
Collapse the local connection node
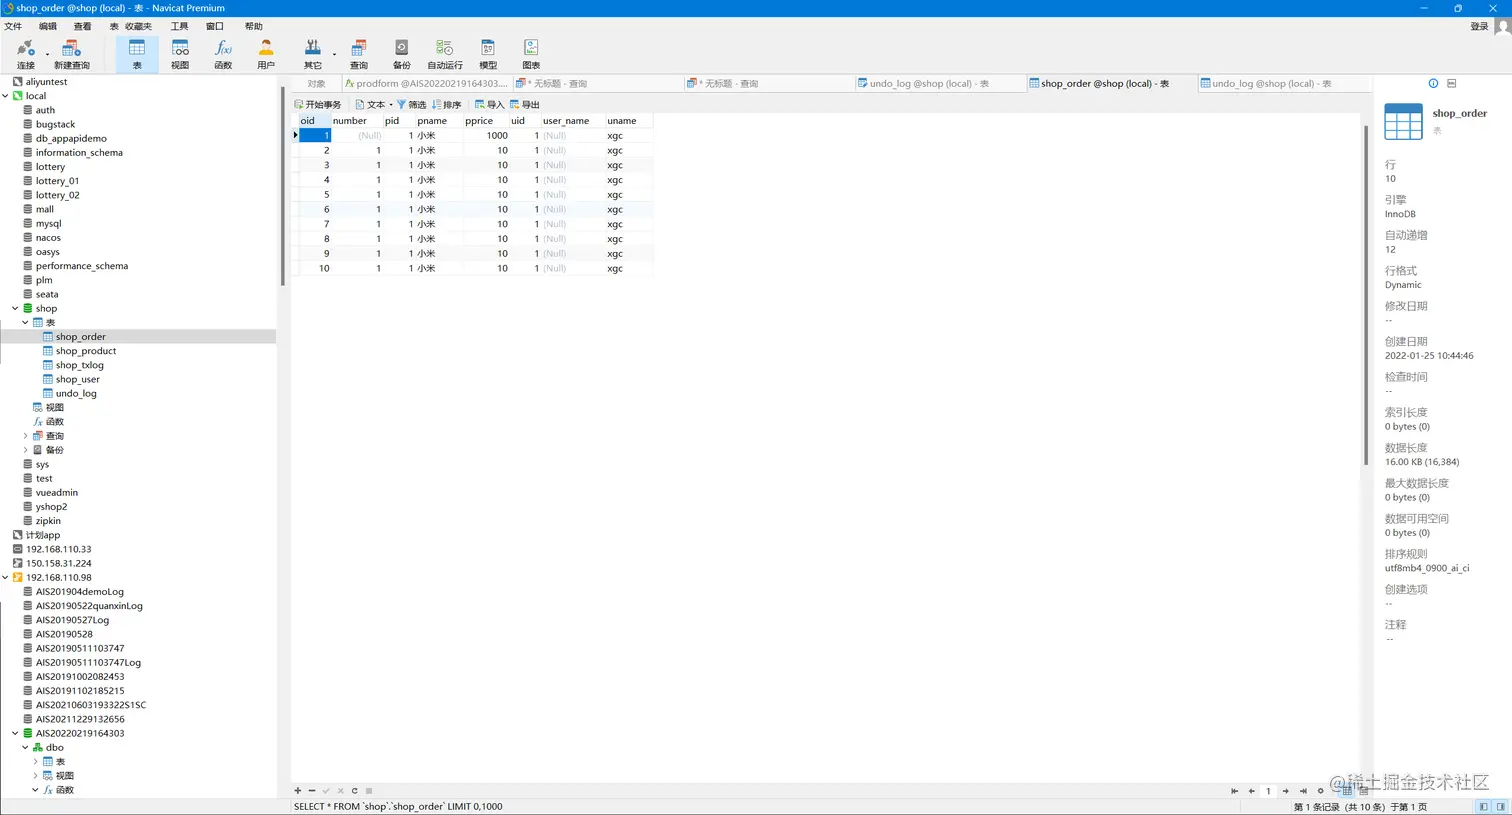(x=5, y=96)
